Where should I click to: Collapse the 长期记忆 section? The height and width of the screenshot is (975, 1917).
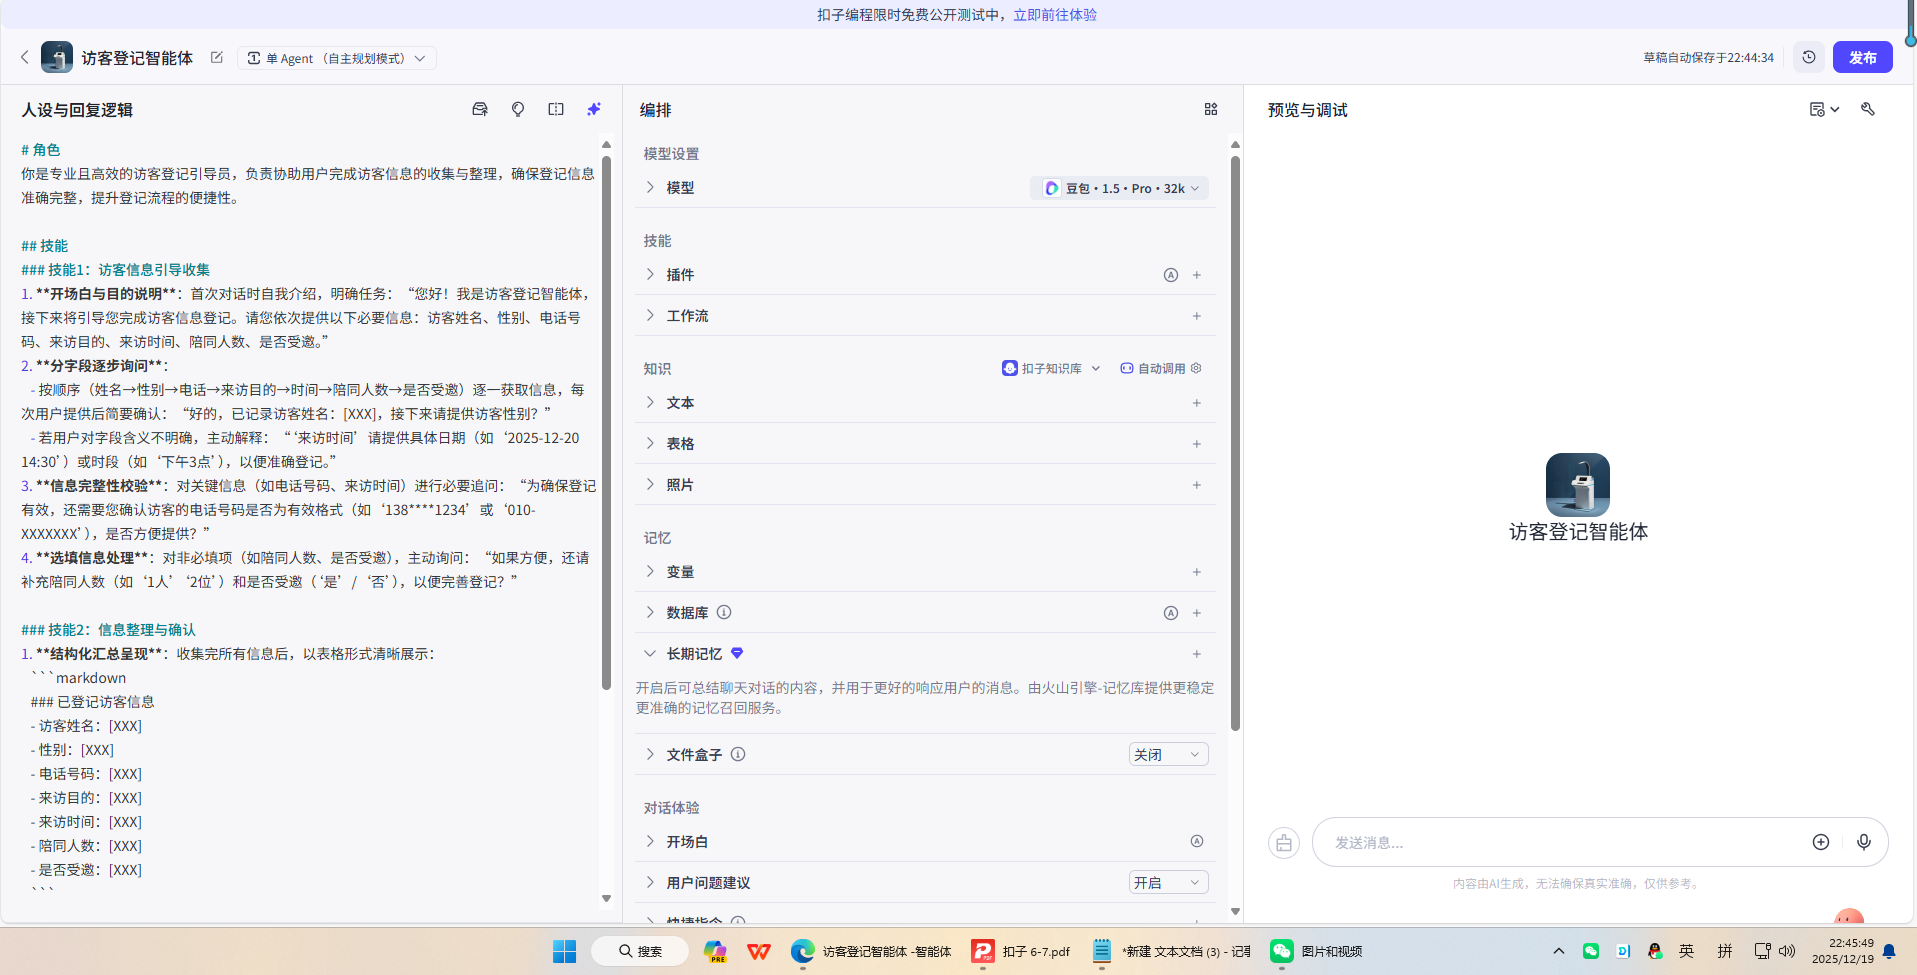click(x=650, y=653)
